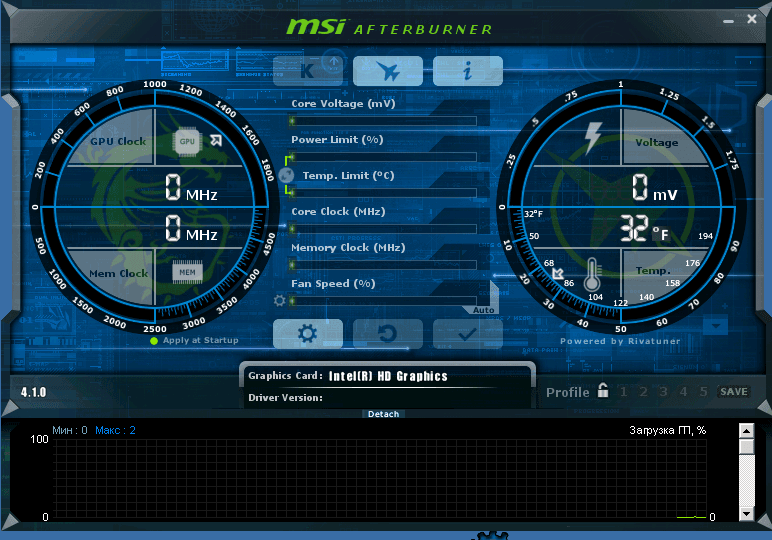
Task: Adjust the Power Limit slider
Action: click(383, 157)
